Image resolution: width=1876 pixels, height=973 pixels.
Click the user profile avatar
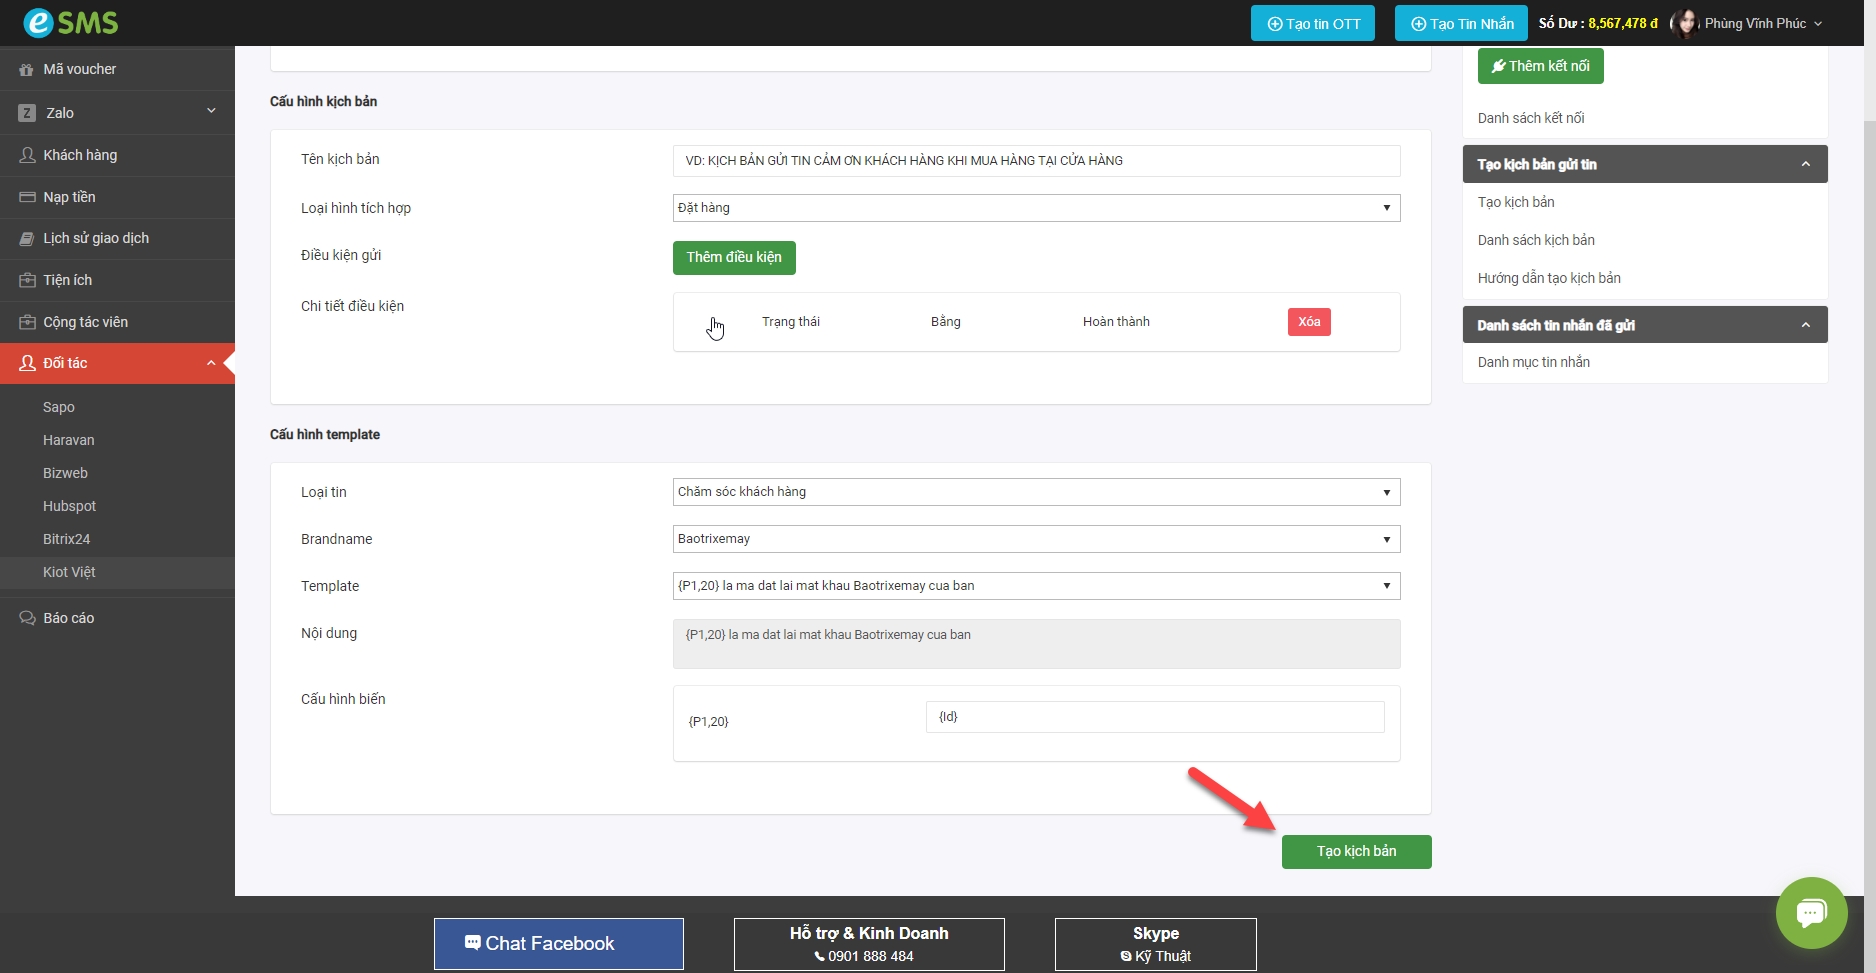point(1685,23)
